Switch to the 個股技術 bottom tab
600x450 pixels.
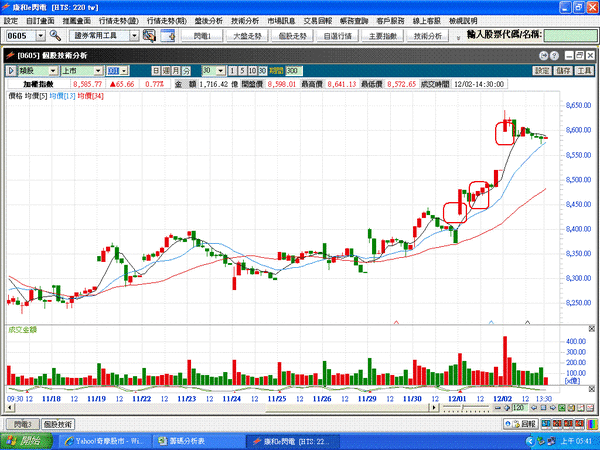coord(58,424)
